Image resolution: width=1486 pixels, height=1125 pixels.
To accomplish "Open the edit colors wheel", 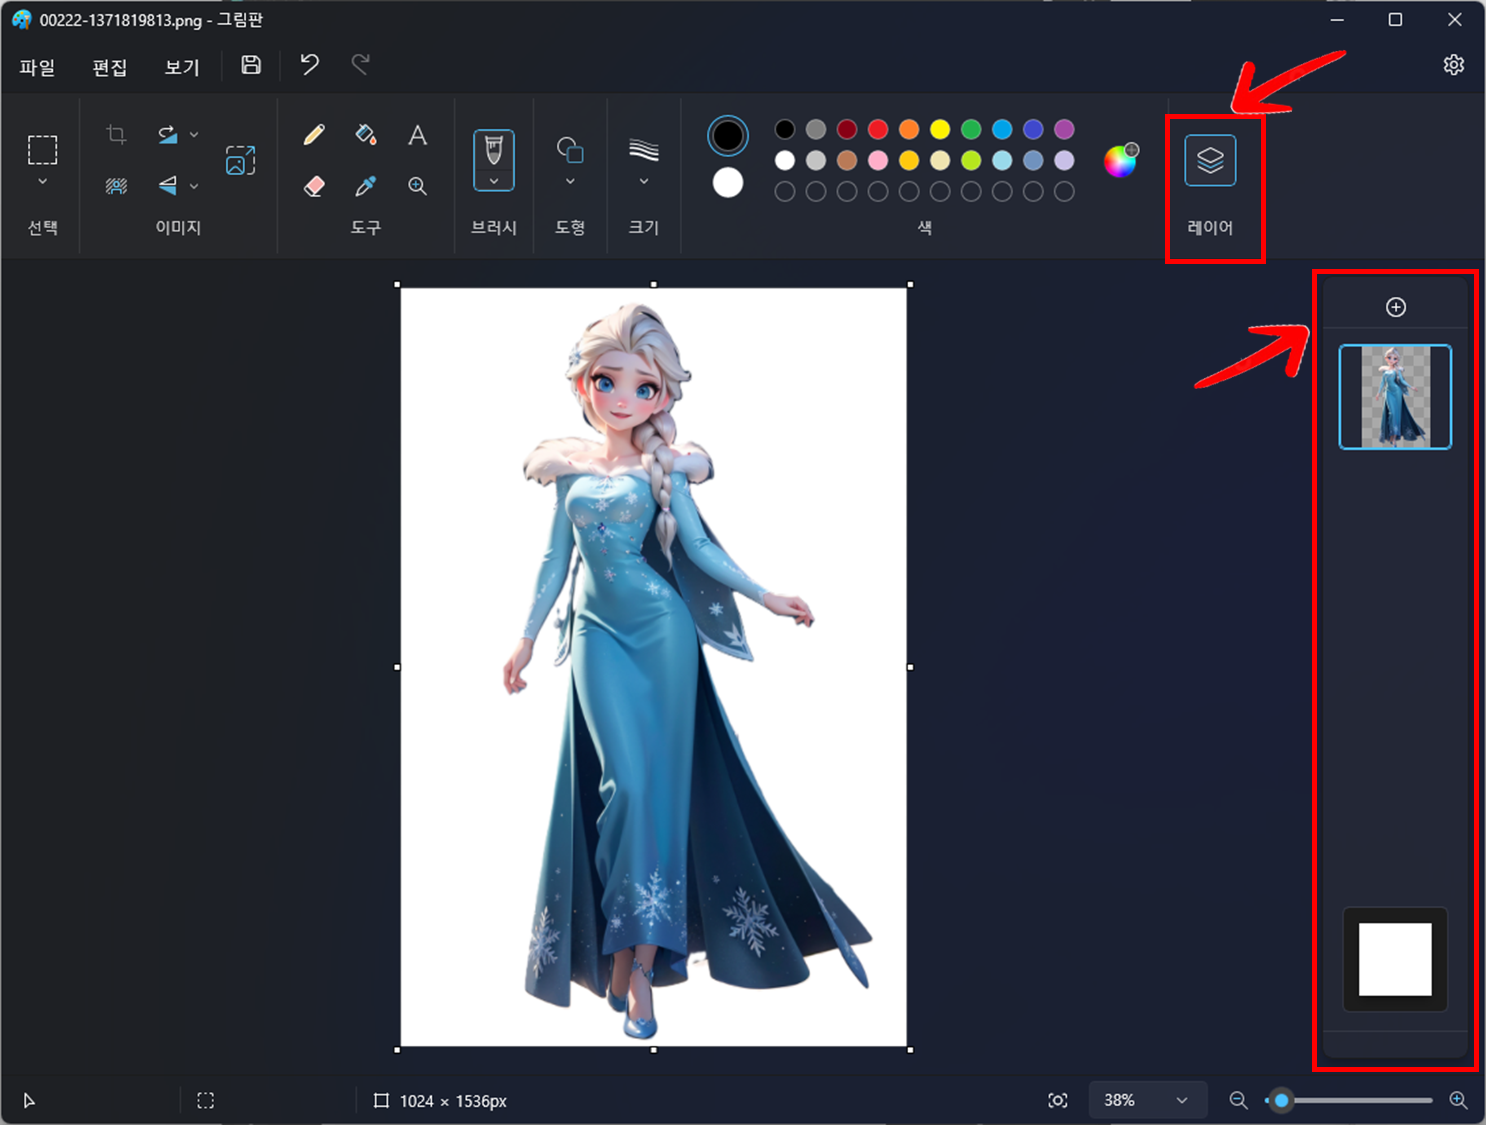I will coord(1120,160).
